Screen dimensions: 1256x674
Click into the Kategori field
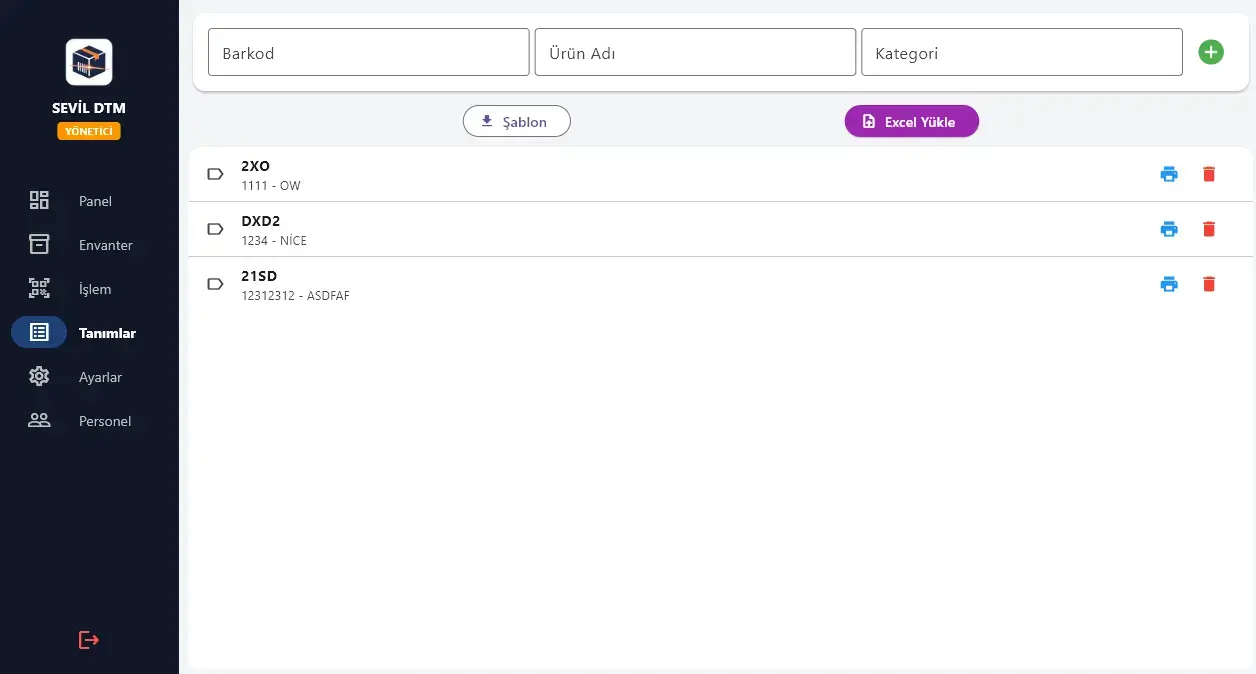pyautogui.click(x=1021, y=53)
